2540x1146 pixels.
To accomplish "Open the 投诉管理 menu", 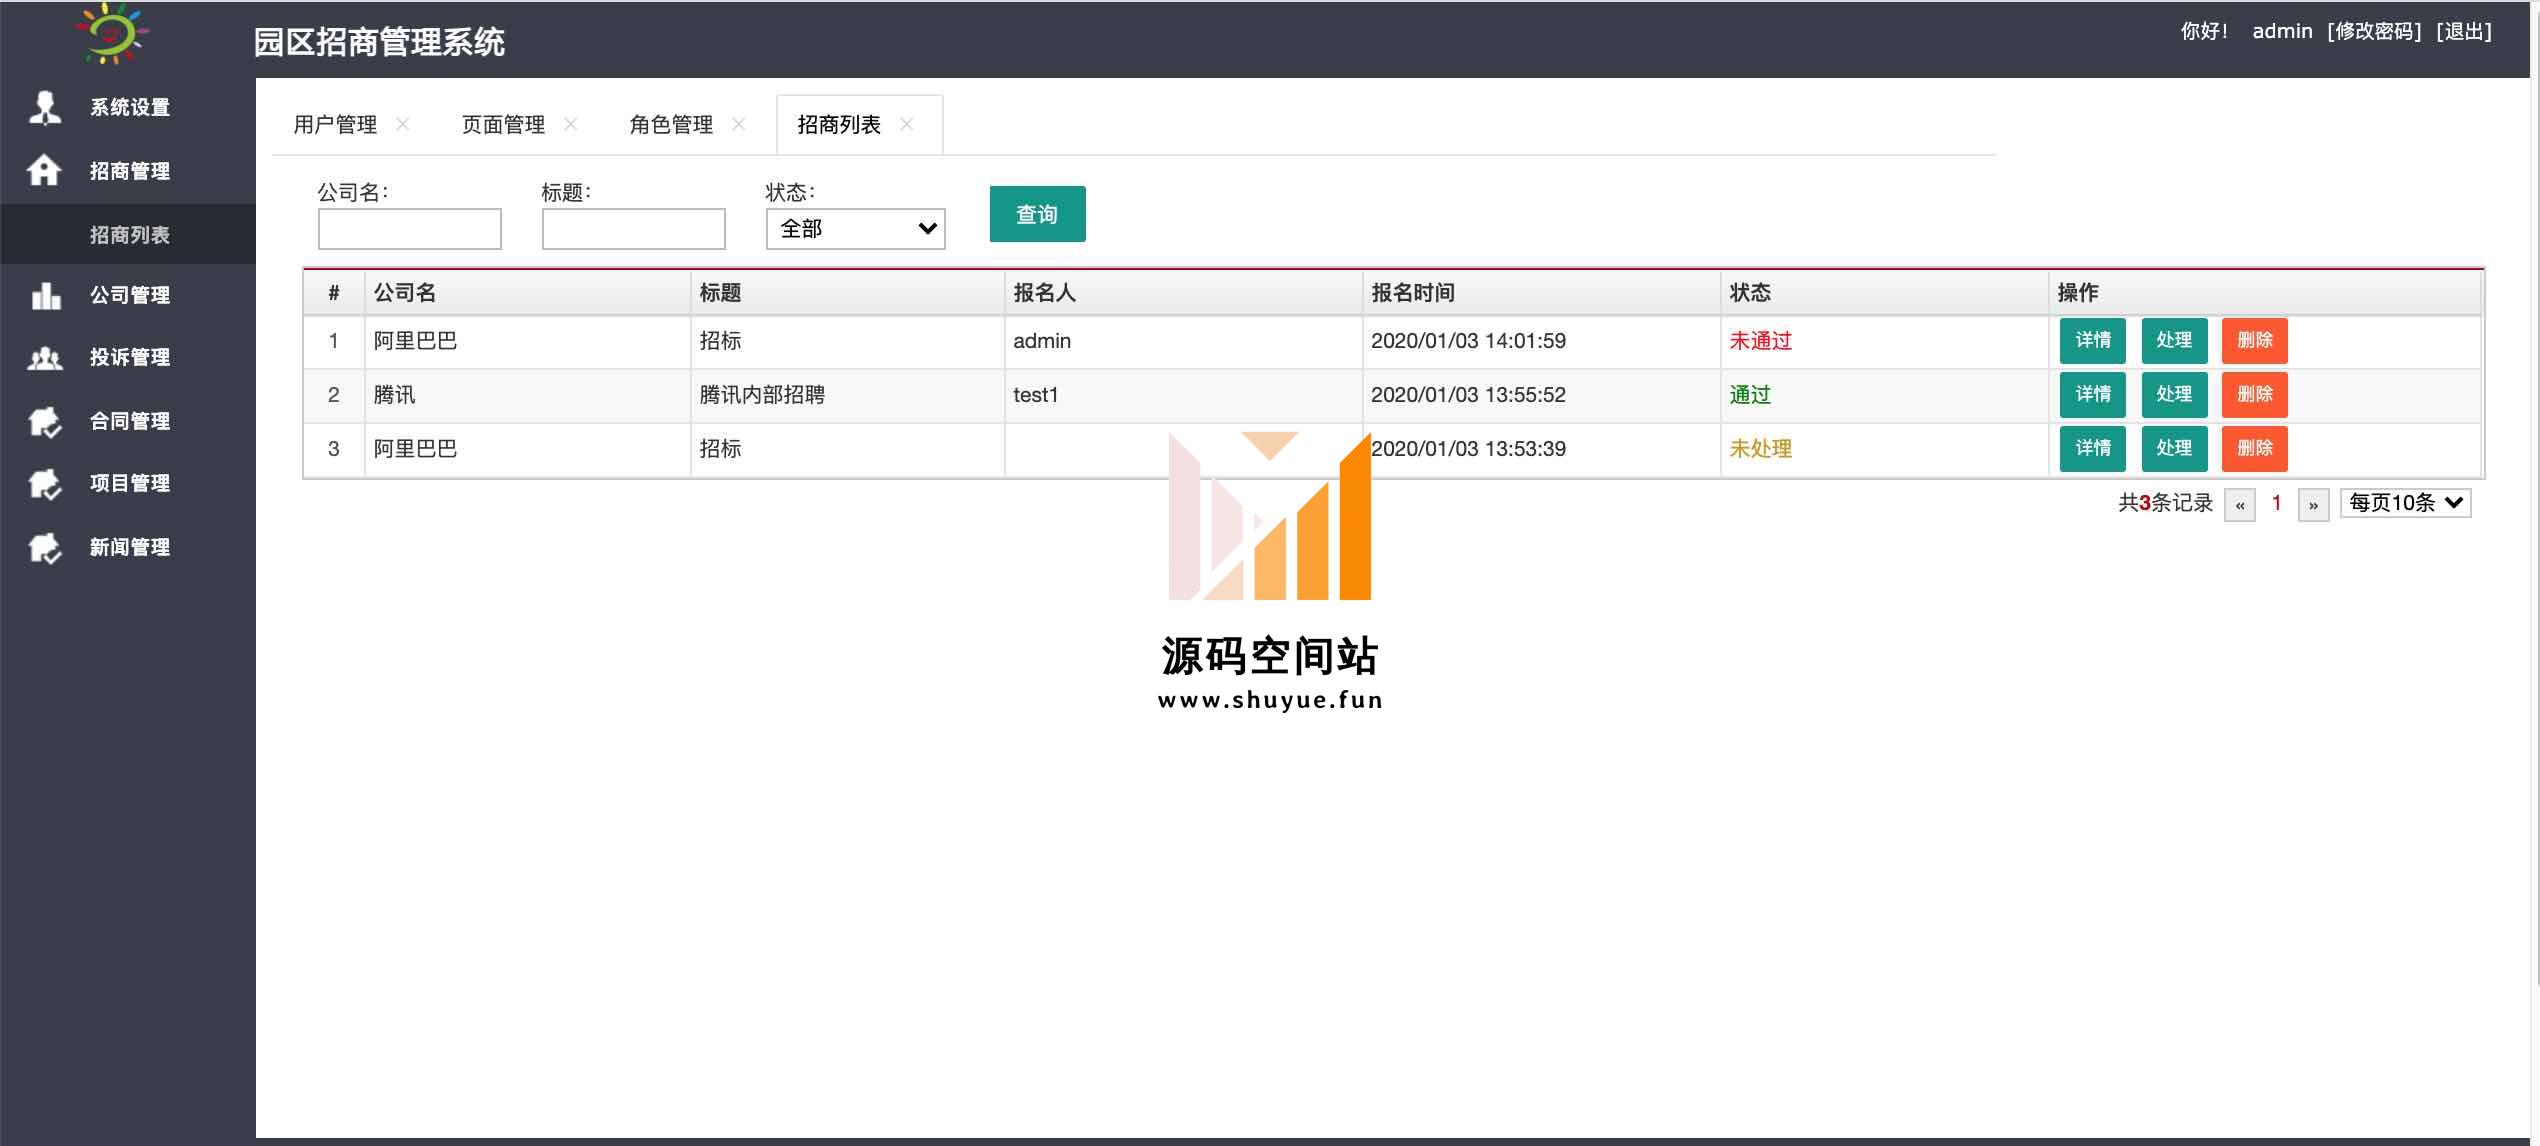I will [129, 357].
